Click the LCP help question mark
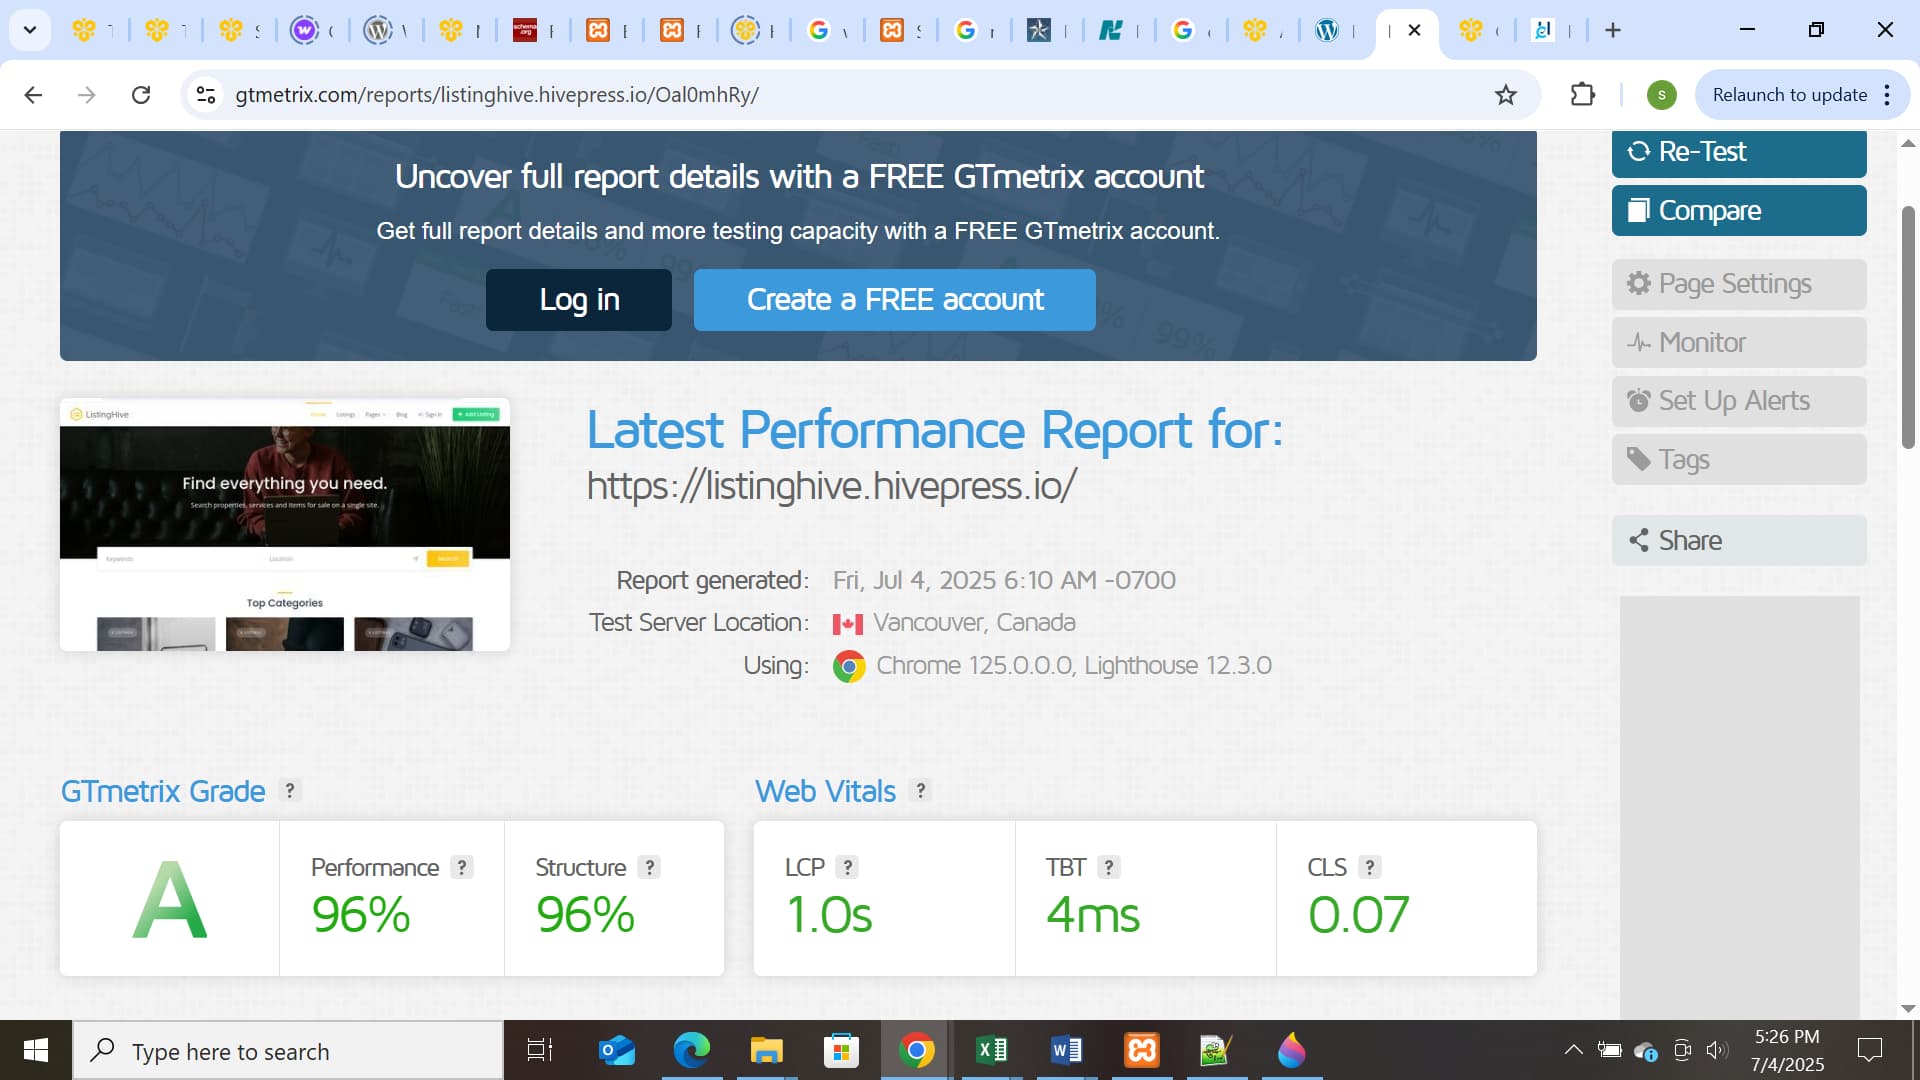 click(x=848, y=867)
